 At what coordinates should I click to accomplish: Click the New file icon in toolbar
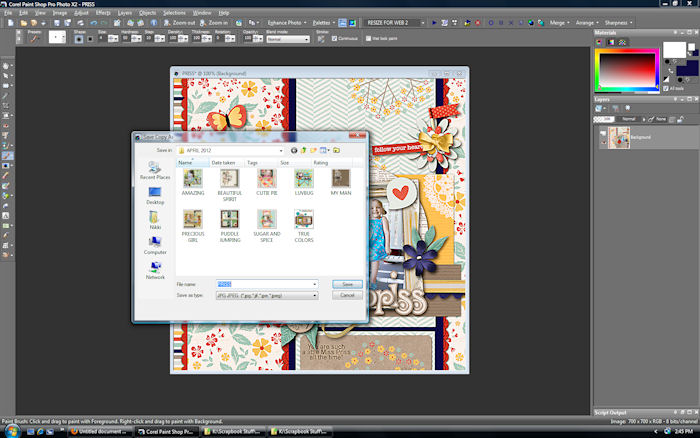[11, 23]
